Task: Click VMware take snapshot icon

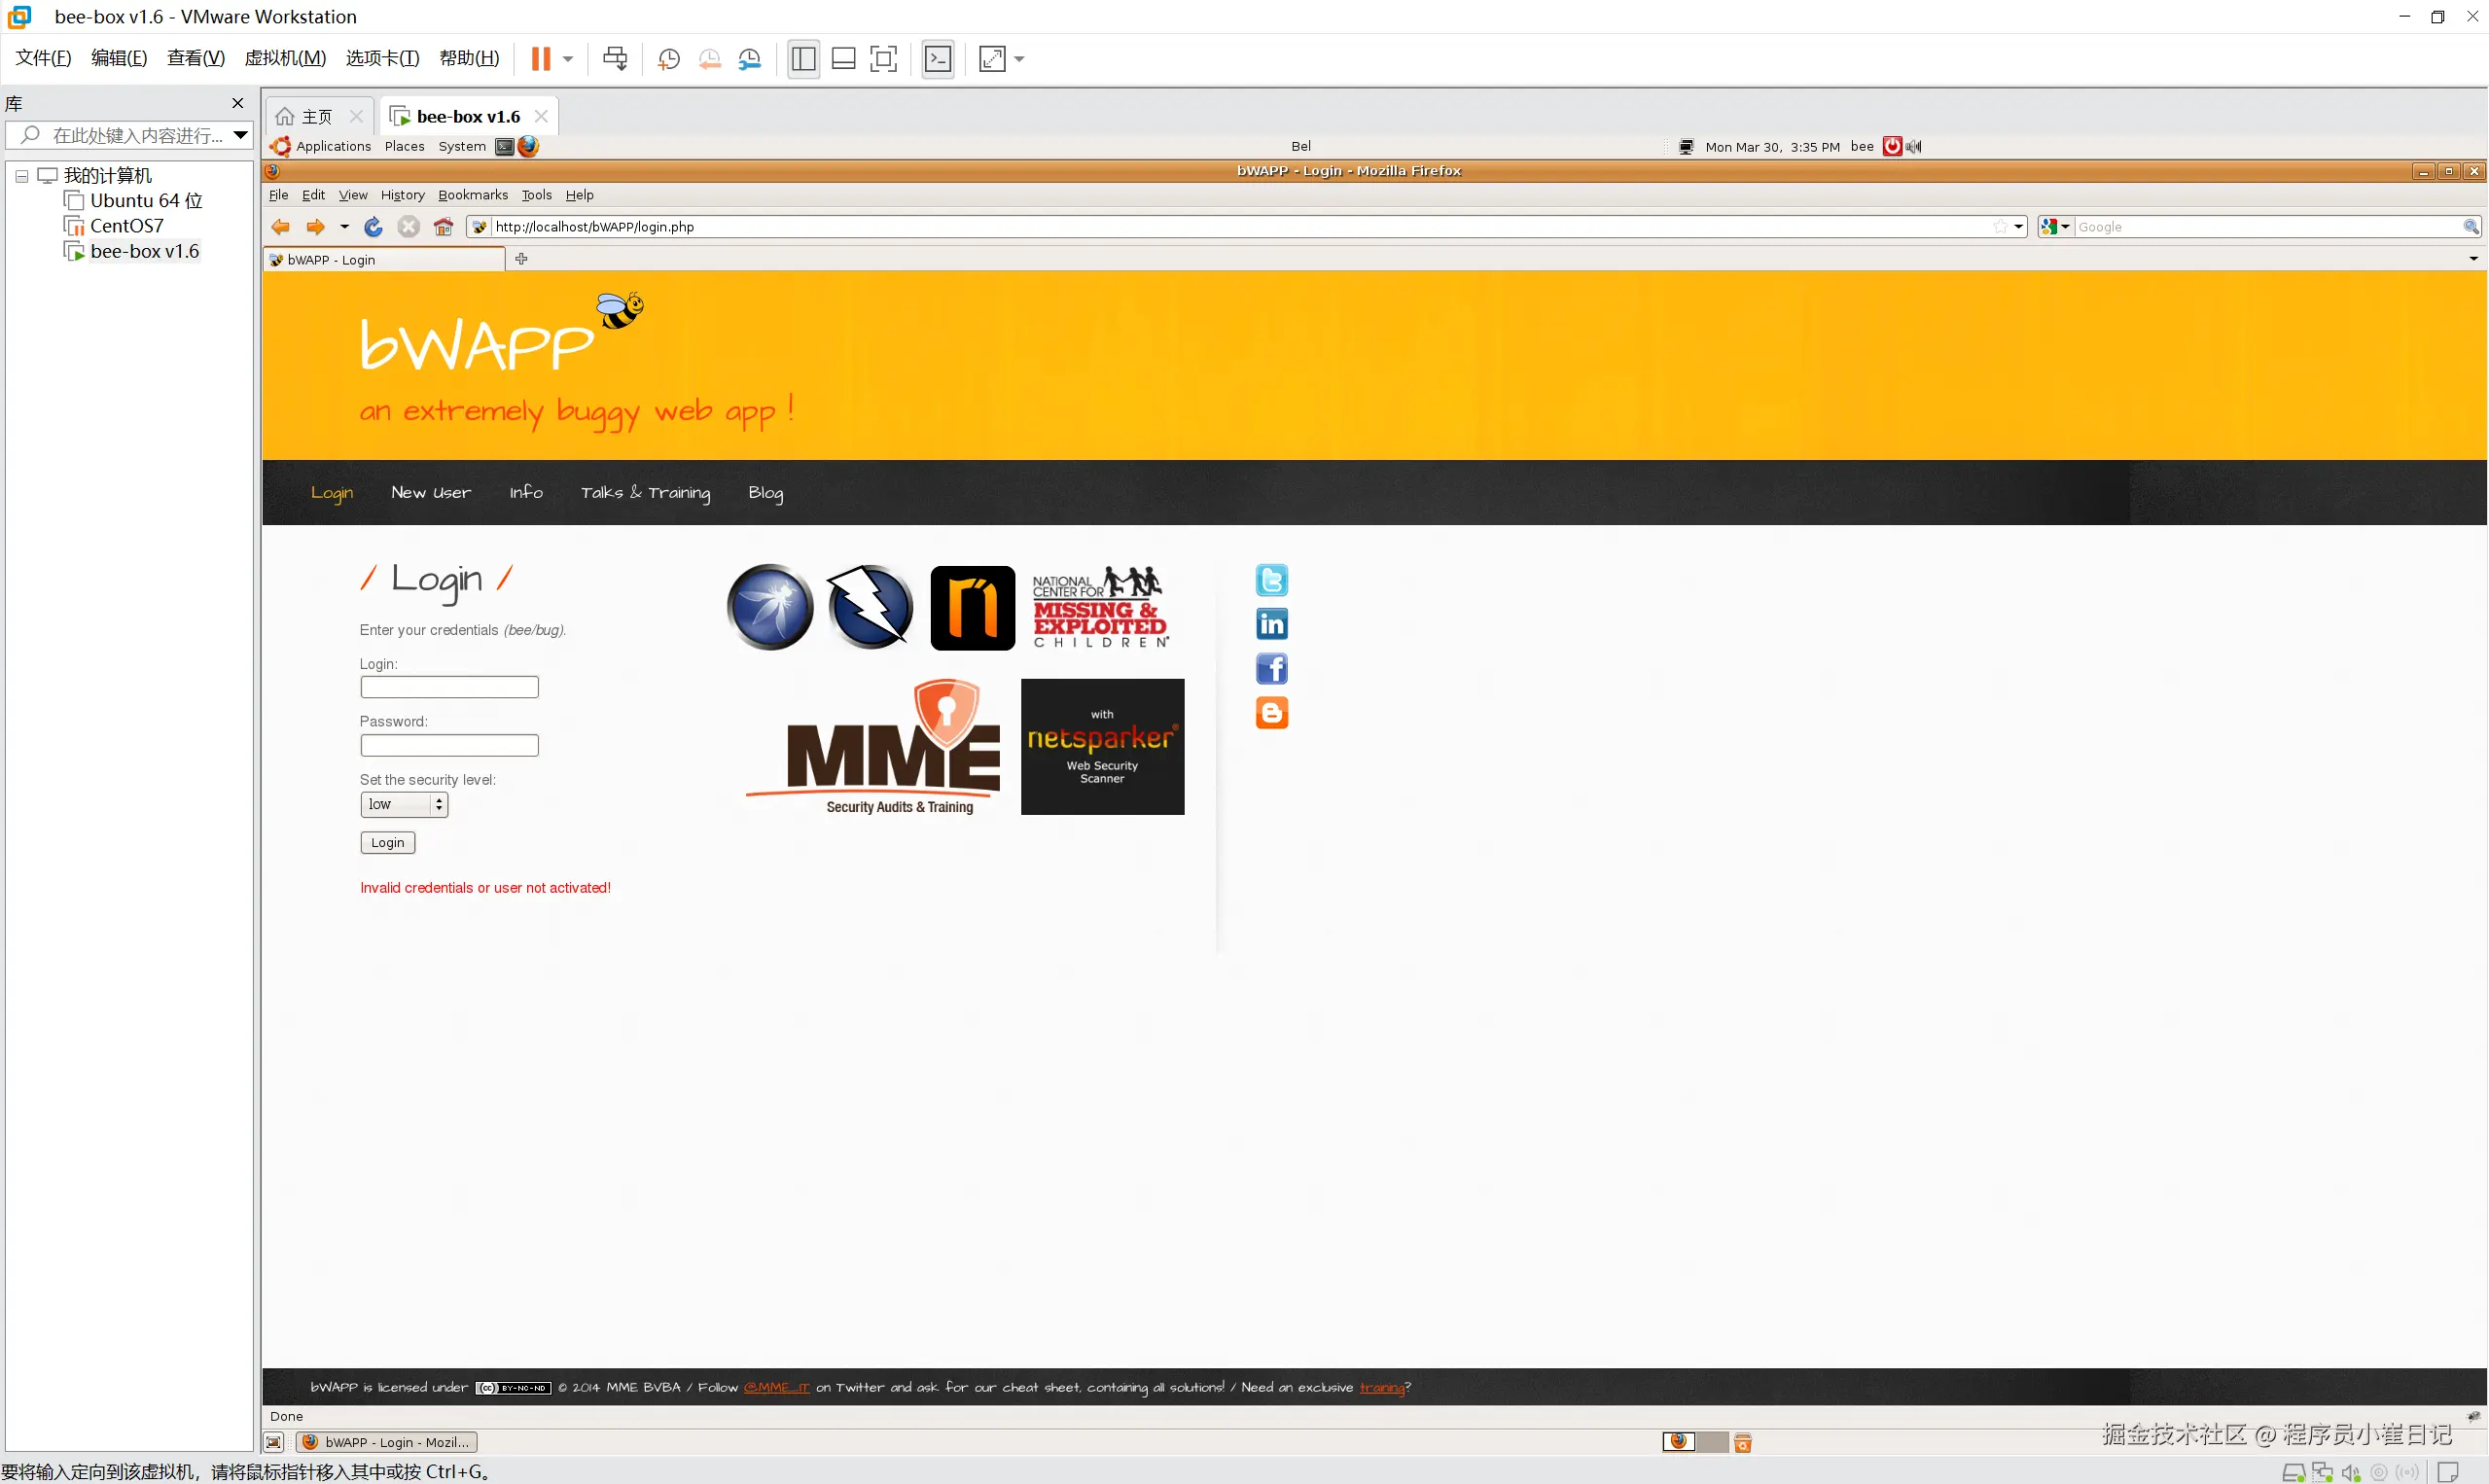Action: click(x=668, y=59)
